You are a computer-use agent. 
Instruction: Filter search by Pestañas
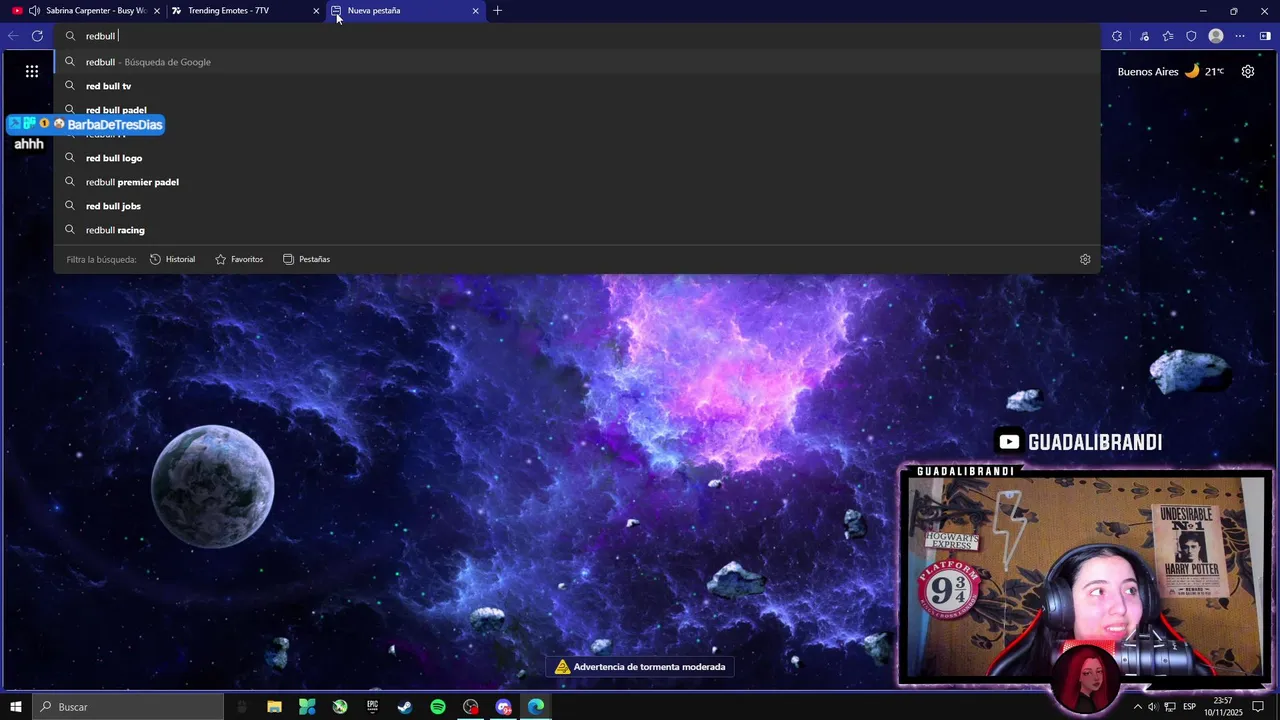[x=306, y=259]
